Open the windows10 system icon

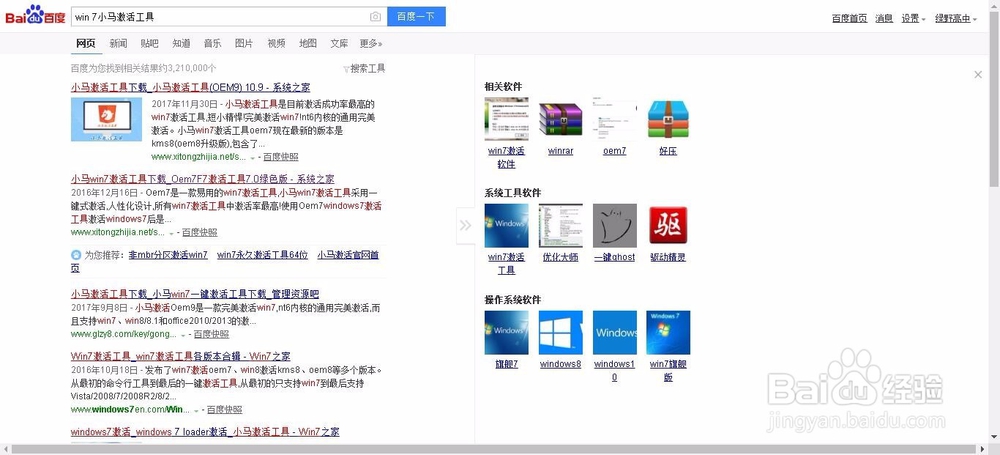(615, 332)
